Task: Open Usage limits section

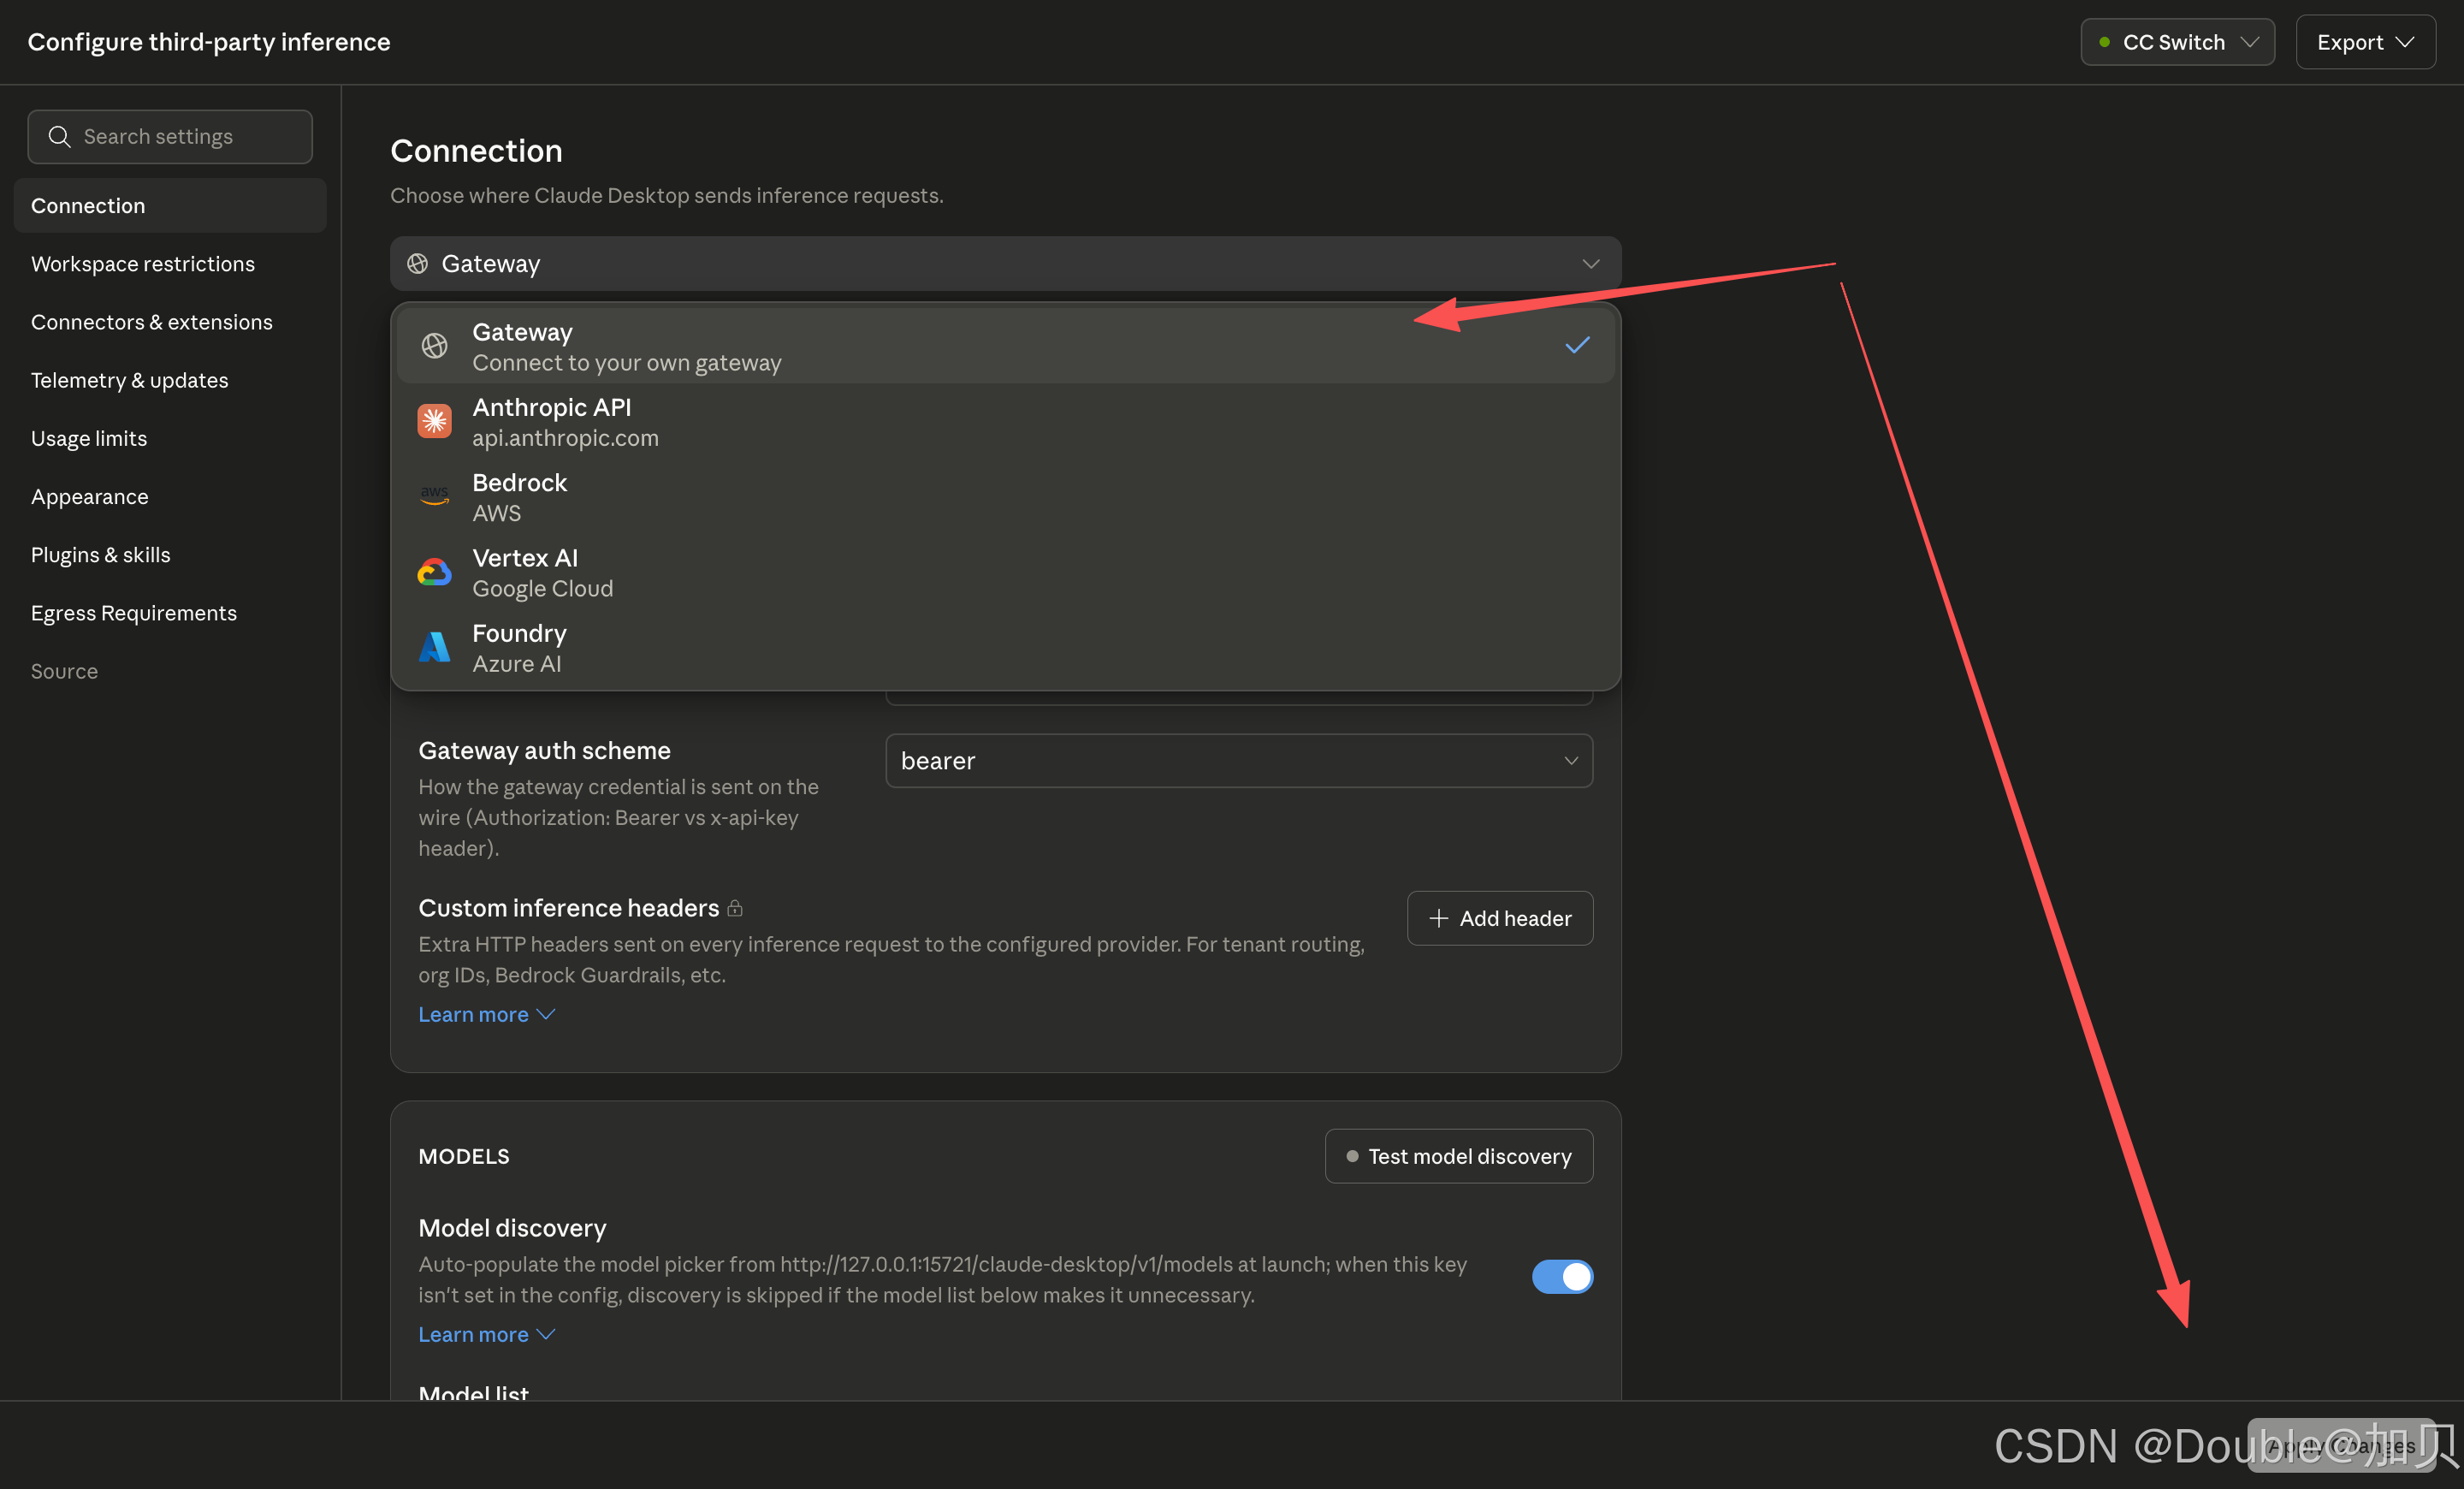Action: [x=170, y=438]
